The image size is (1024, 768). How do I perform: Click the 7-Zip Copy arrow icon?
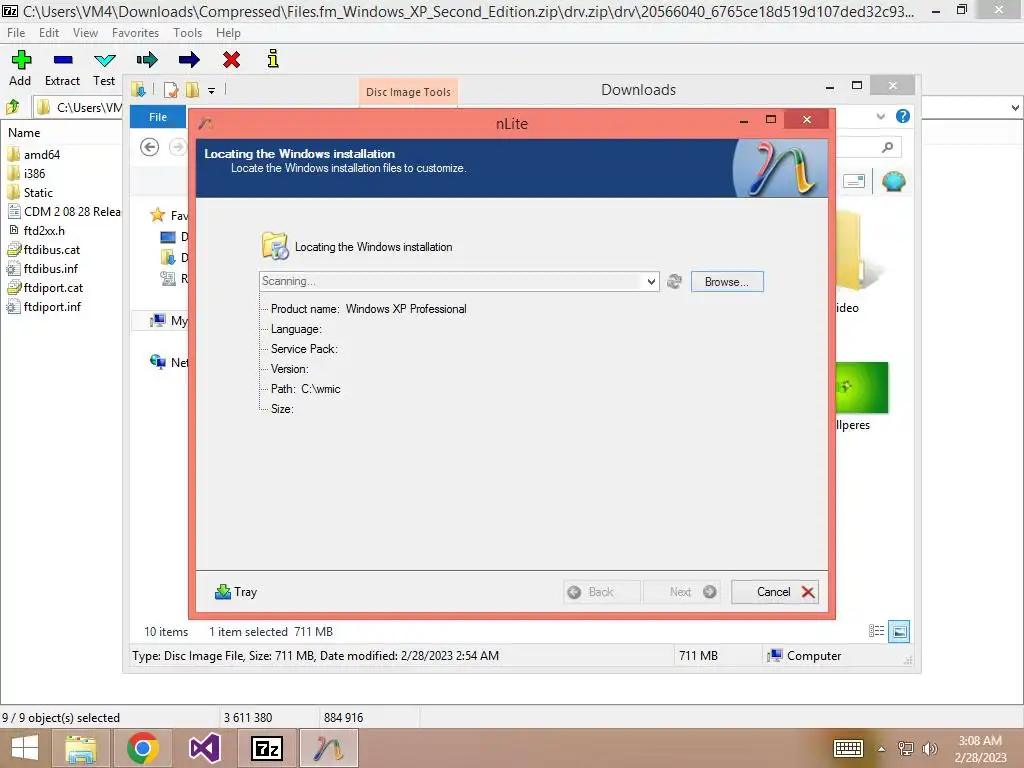pyautogui.click(x=147, y=60)
